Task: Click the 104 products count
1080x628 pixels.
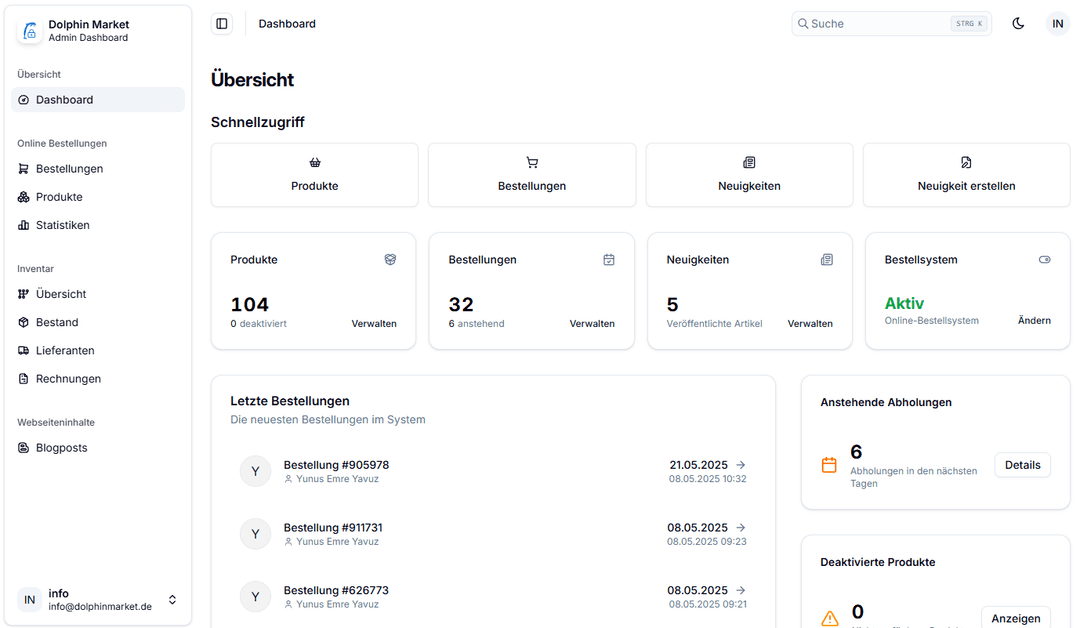Action: pos(249,304)
